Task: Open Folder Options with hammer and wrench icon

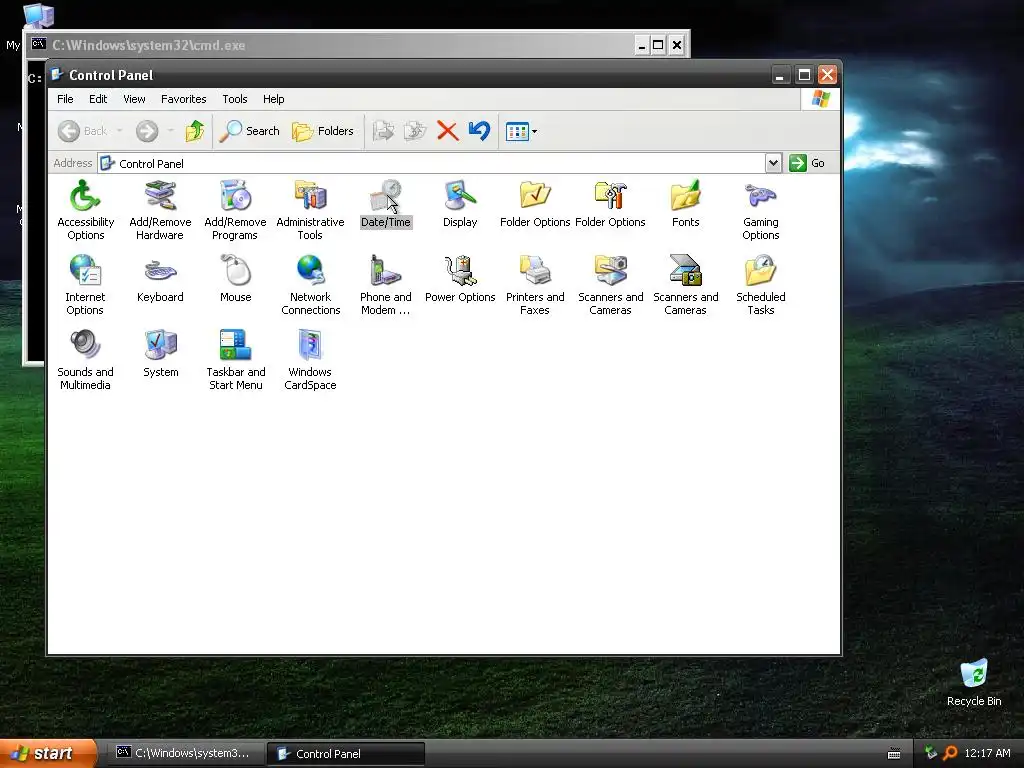Action: [610, 204]
